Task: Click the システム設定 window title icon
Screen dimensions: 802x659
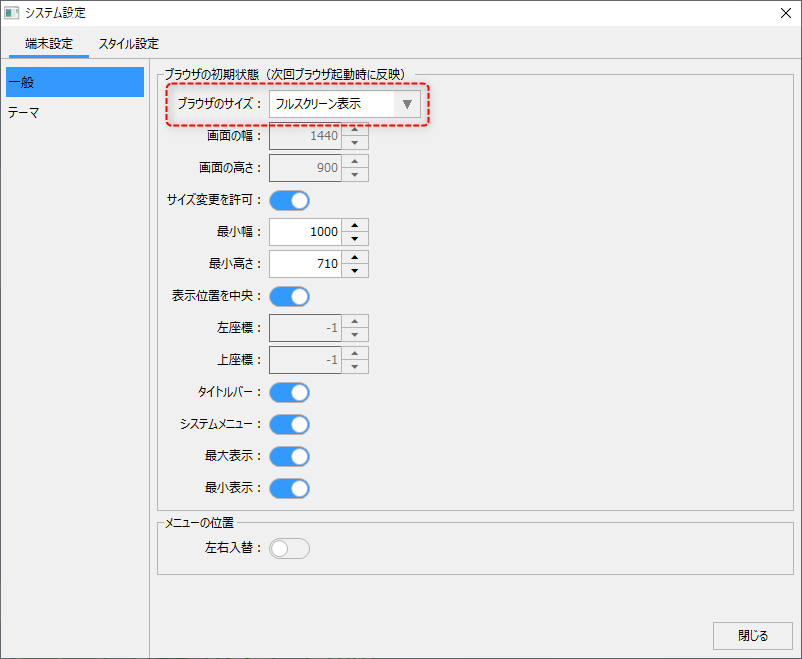Action: tap(12, 13)
